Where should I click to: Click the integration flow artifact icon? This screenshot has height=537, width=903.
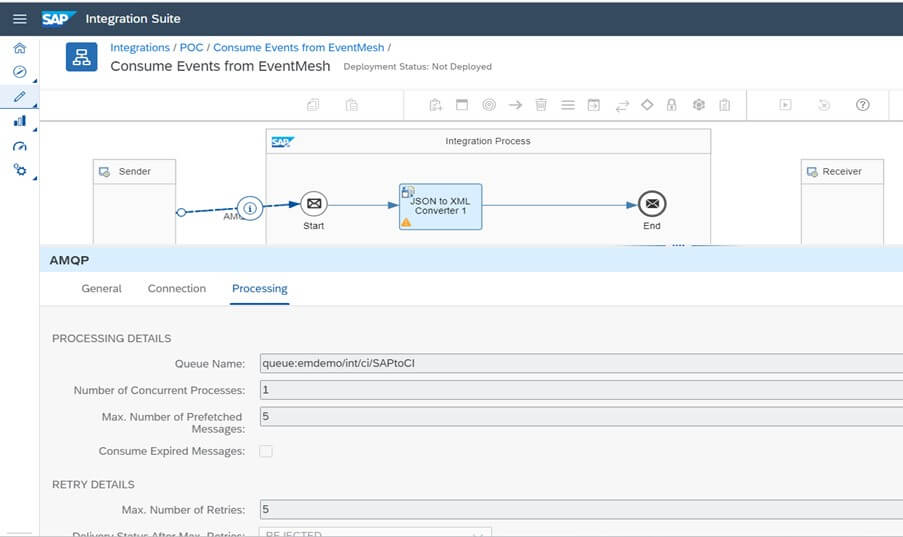(x=81, y=57)
